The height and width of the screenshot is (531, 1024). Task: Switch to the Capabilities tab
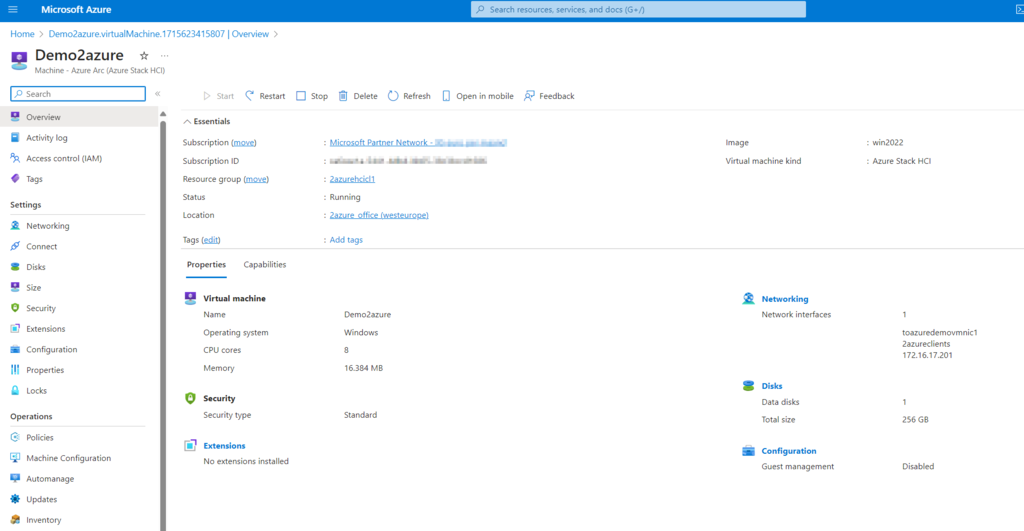click(x=264, y=265)
